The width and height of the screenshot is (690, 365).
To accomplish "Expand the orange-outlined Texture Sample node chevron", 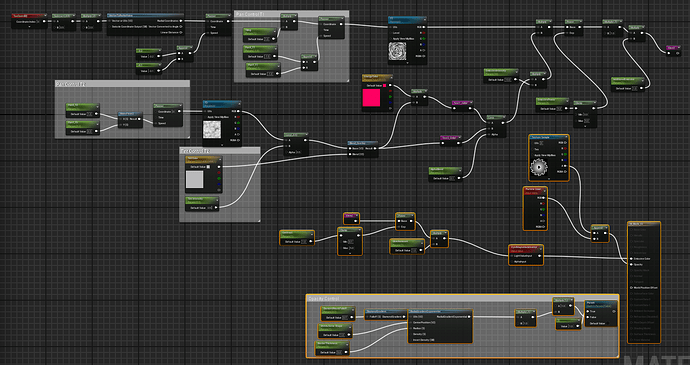I will [x=549, y=179].
